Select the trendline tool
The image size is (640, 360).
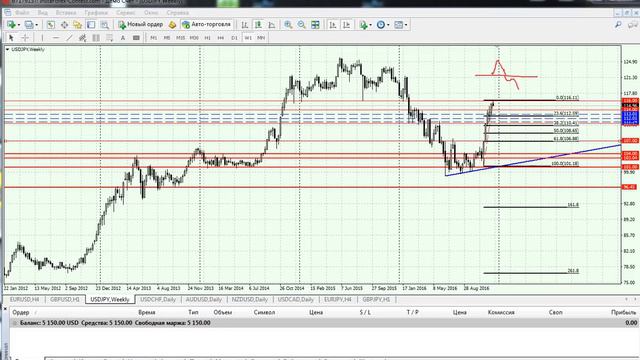coord(69,38)
